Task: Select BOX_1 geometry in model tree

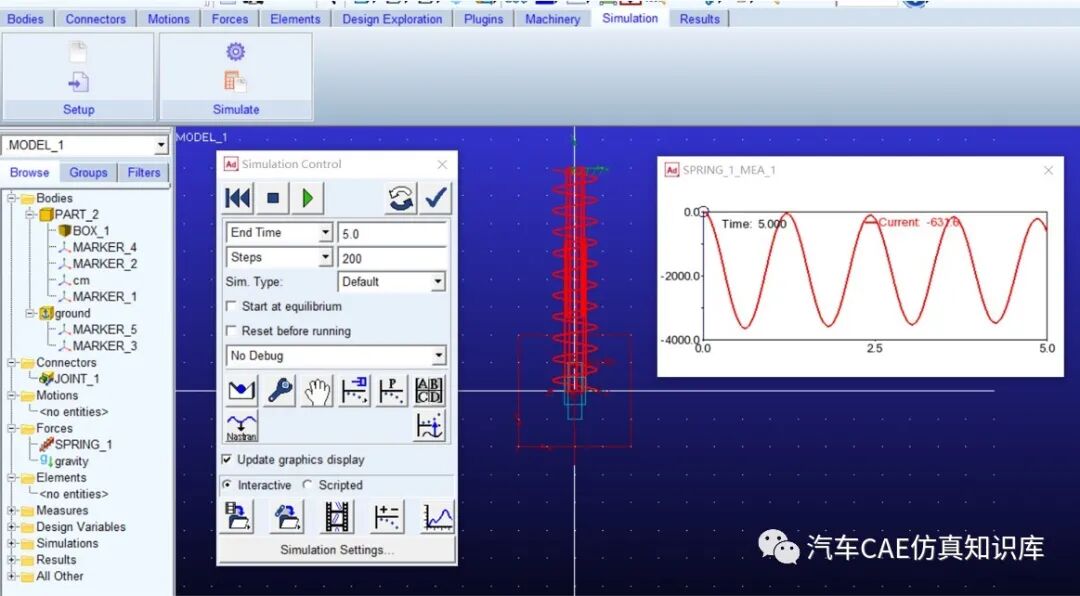Action: tap(84, 231)
